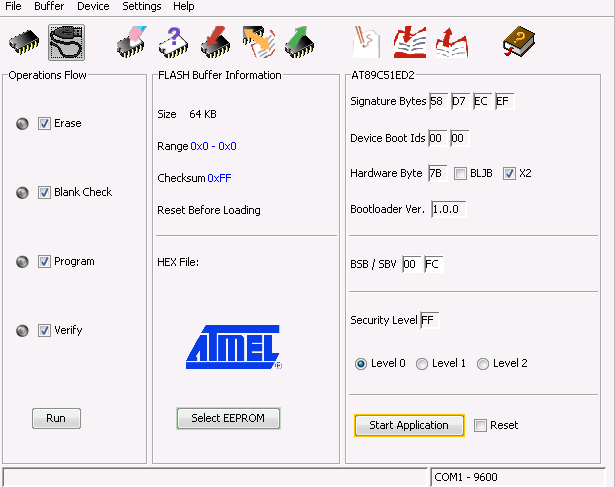Screen dimensions: 615x487
Task: Toggle the Verify checkbox
Action: pyautogui.click(x=44, y=331)
